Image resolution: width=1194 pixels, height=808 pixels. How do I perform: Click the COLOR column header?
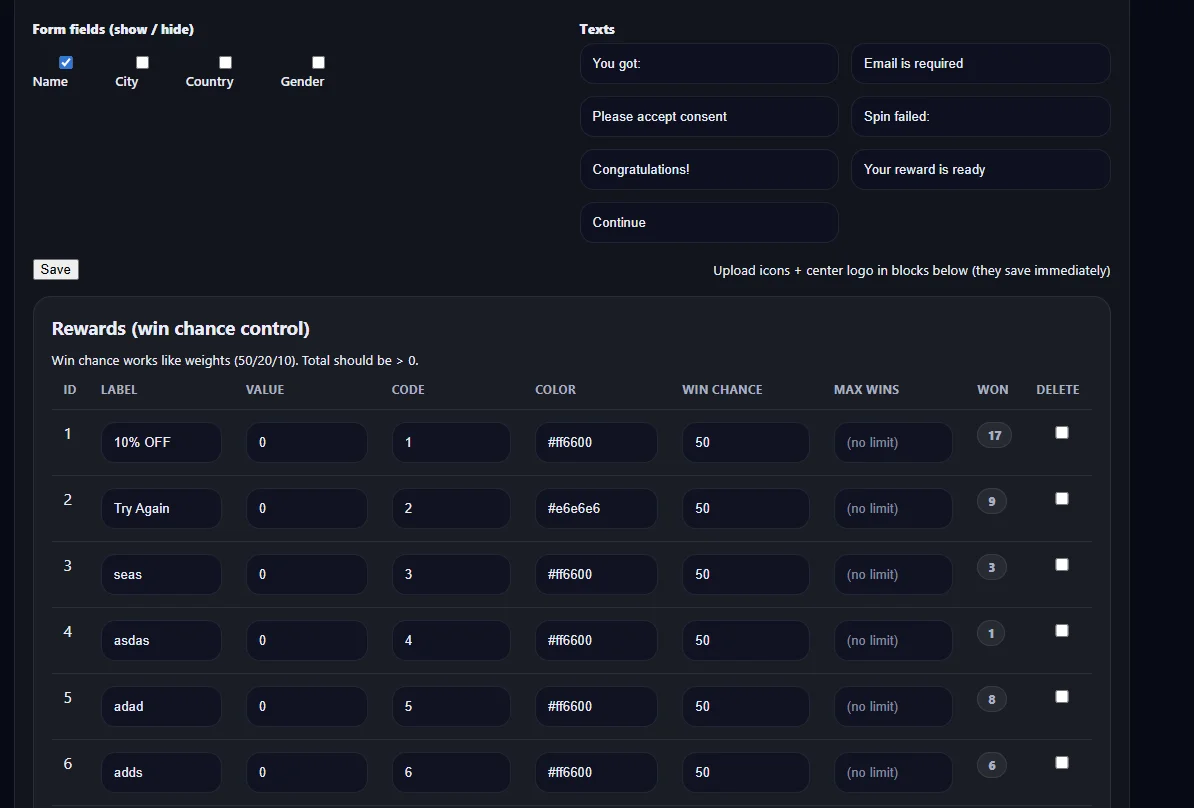tap(555, 389)
